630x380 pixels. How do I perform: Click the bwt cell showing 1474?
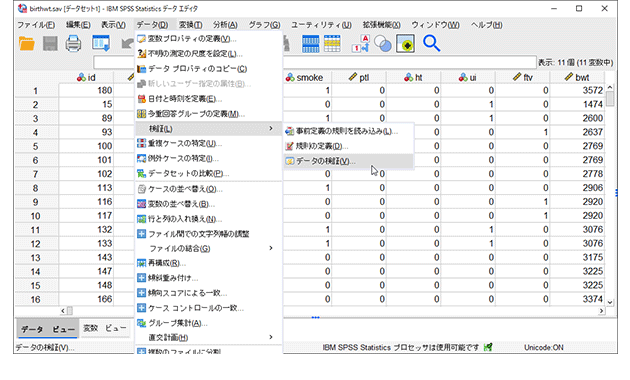click(x=577, y=104)
